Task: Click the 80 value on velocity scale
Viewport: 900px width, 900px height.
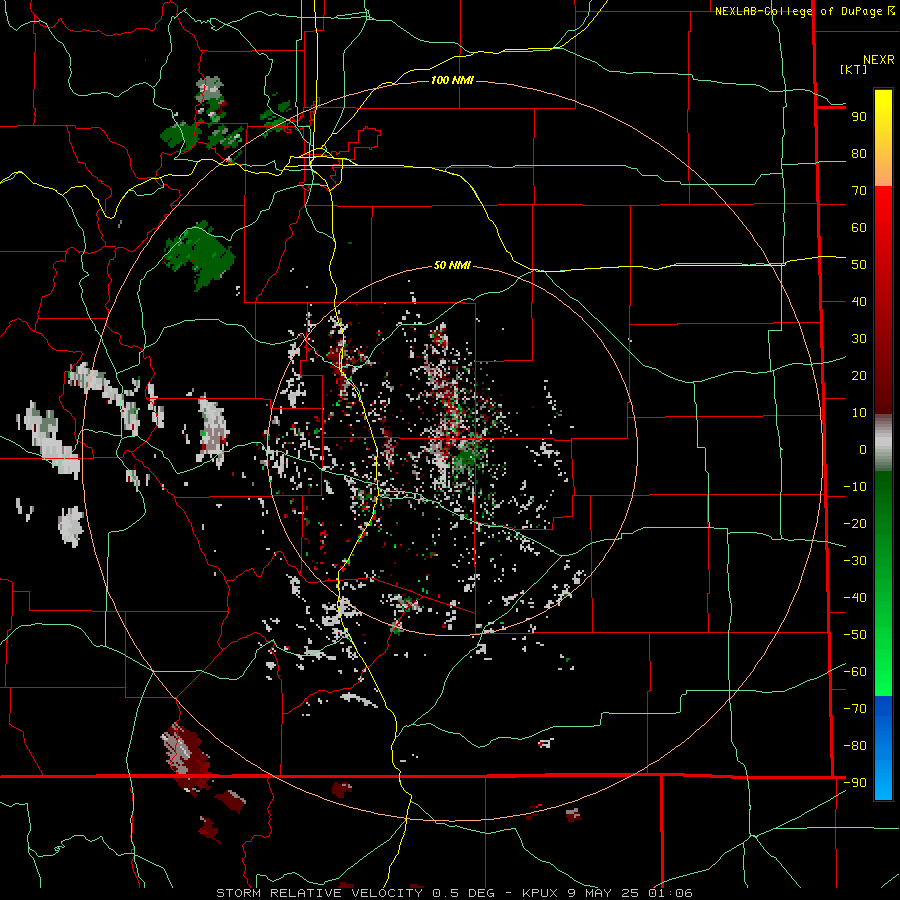Action: tap(859, 154)
